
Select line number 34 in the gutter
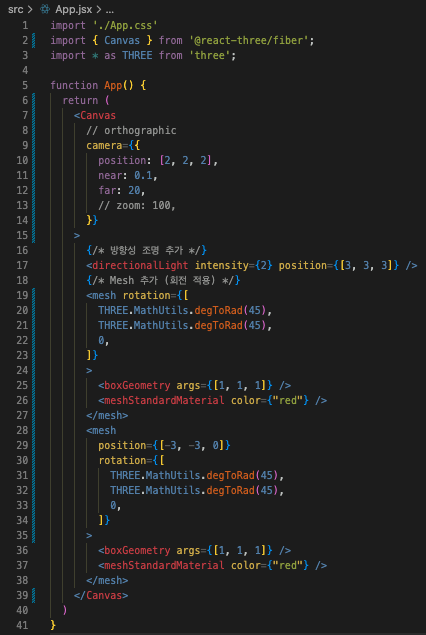point(22,520)
